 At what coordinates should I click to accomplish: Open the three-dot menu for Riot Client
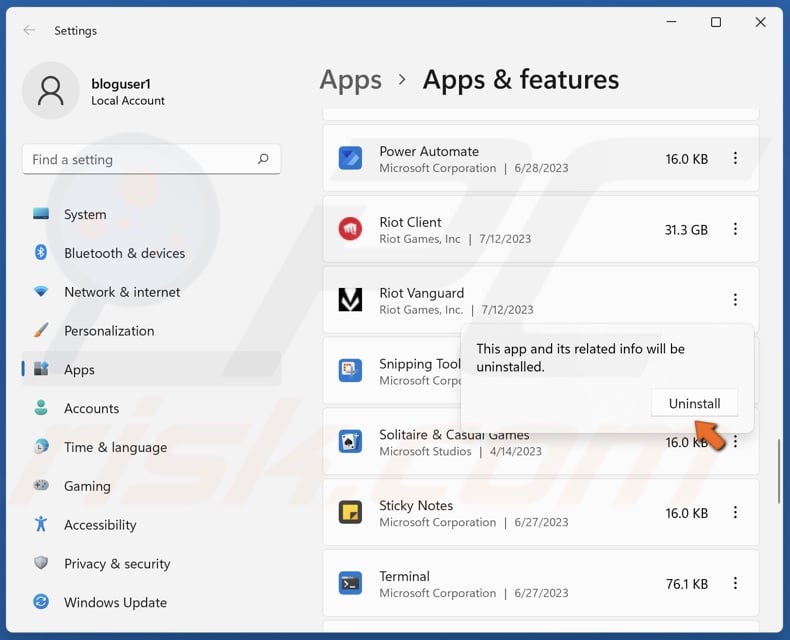735,229
